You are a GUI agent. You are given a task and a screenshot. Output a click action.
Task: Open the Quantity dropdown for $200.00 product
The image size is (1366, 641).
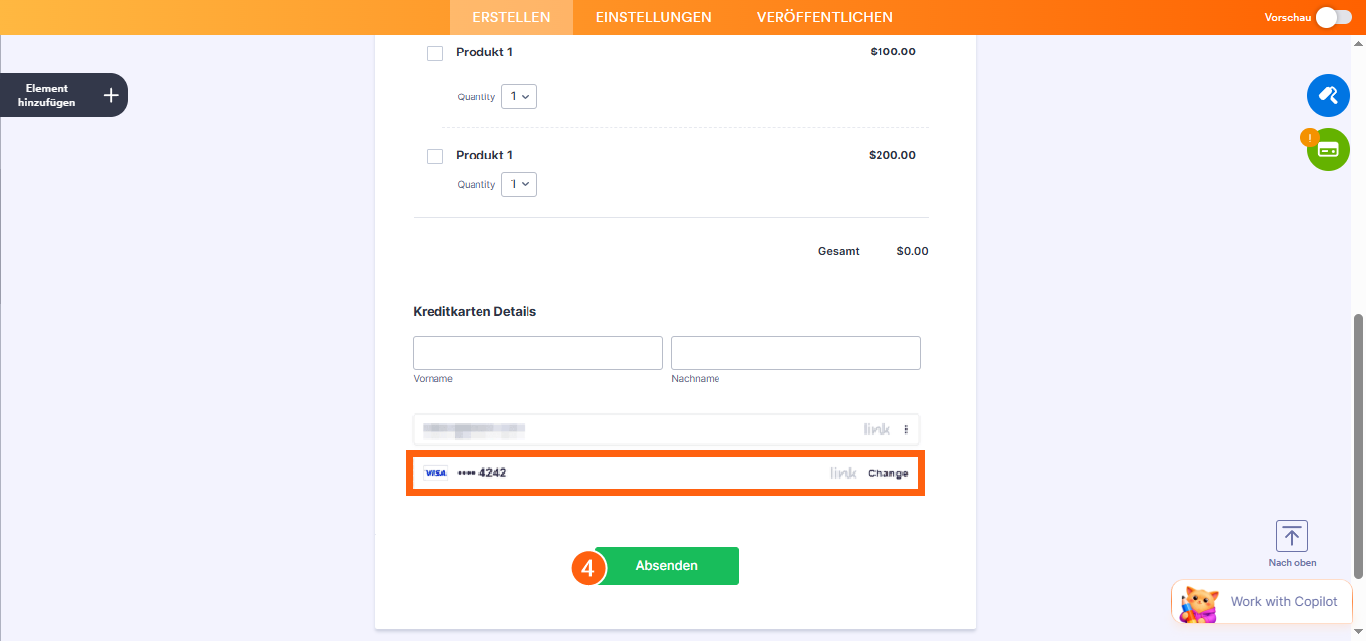click(519, 184)
